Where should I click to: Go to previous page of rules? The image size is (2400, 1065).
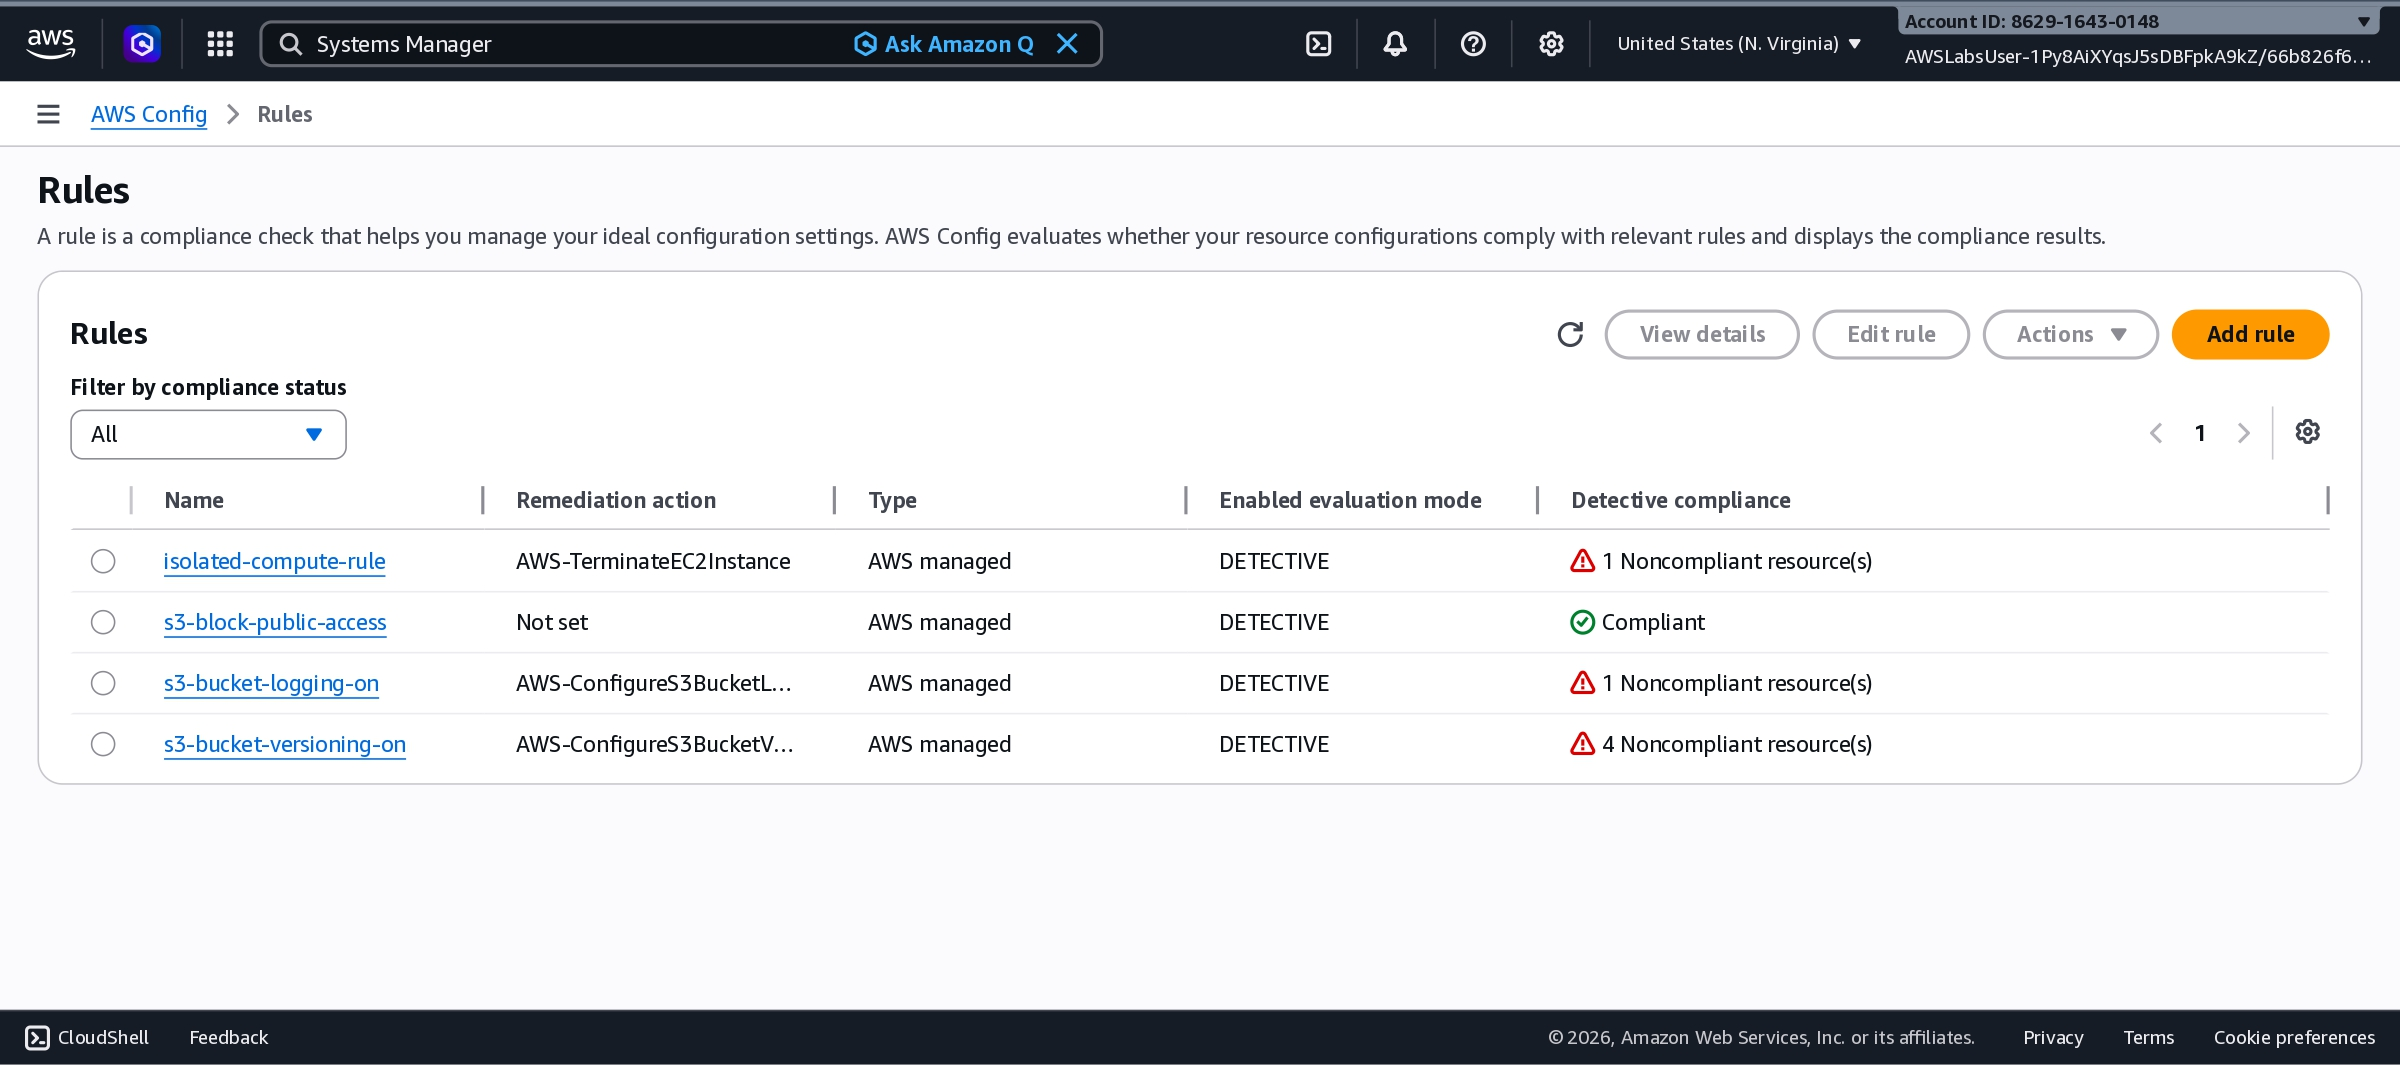(2156, 433)
